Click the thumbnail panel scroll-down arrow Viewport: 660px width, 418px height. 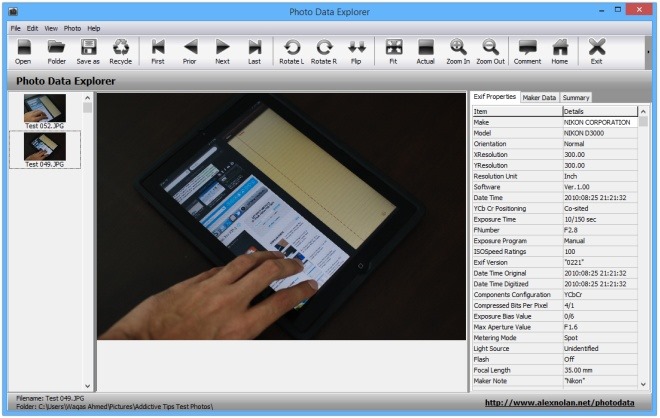pos(87,386)
